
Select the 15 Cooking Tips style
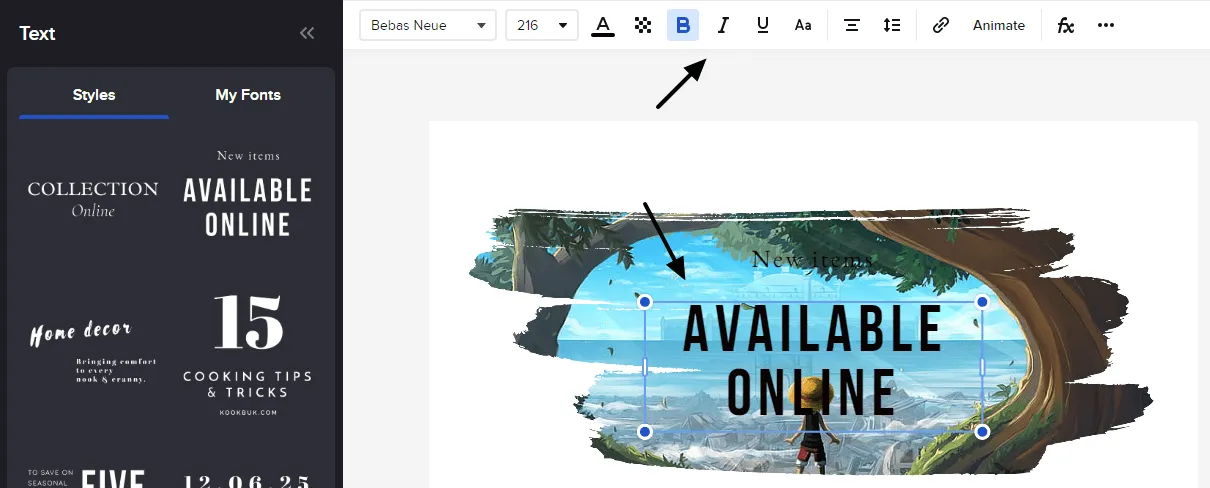click(248, 355)
